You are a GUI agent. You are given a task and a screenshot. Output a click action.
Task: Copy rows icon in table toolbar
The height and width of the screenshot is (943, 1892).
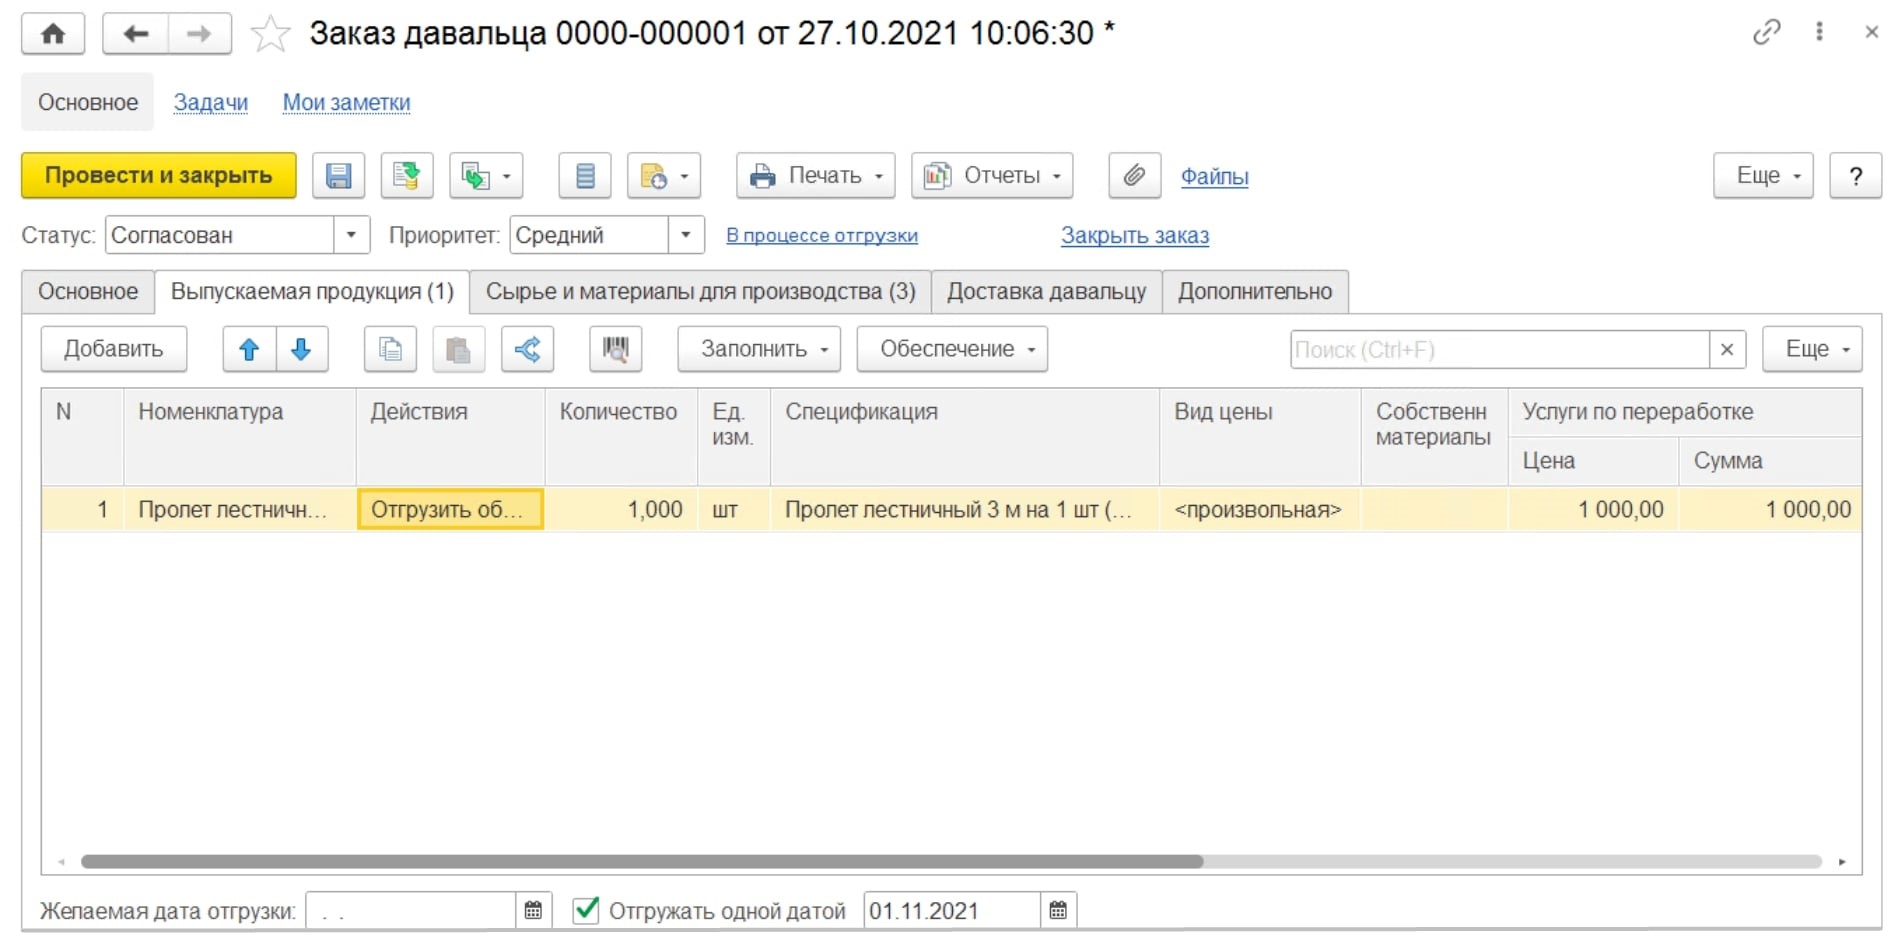tap(390, 349)
